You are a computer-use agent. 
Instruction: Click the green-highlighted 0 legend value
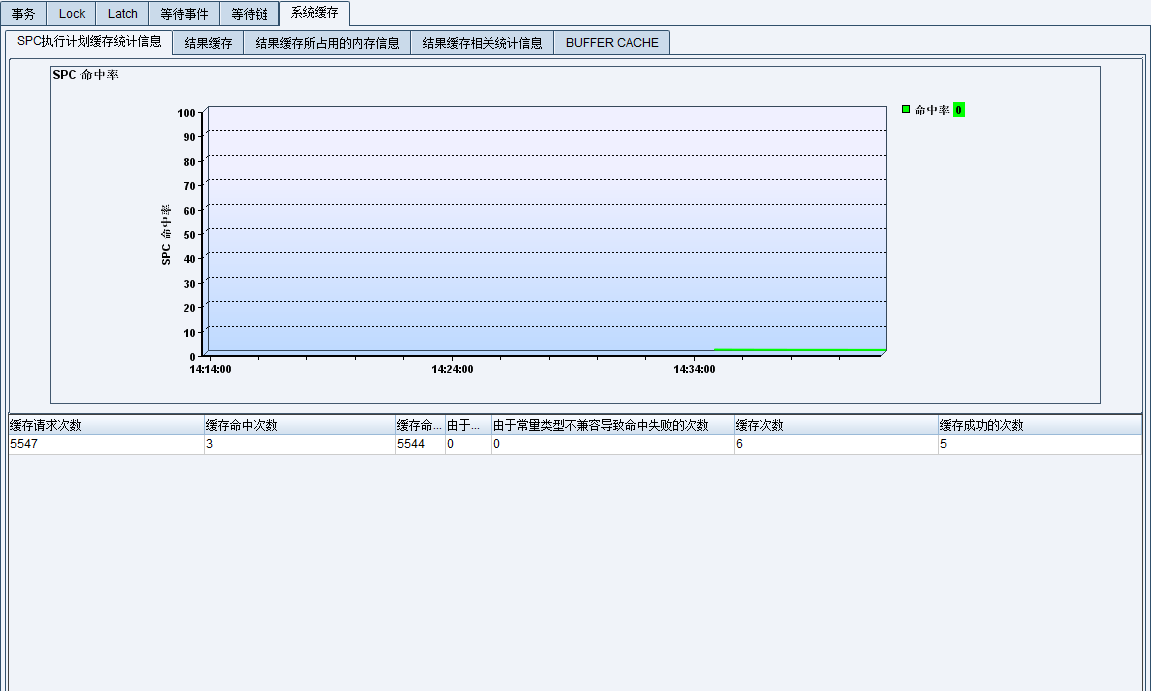[x=958, y=110]
